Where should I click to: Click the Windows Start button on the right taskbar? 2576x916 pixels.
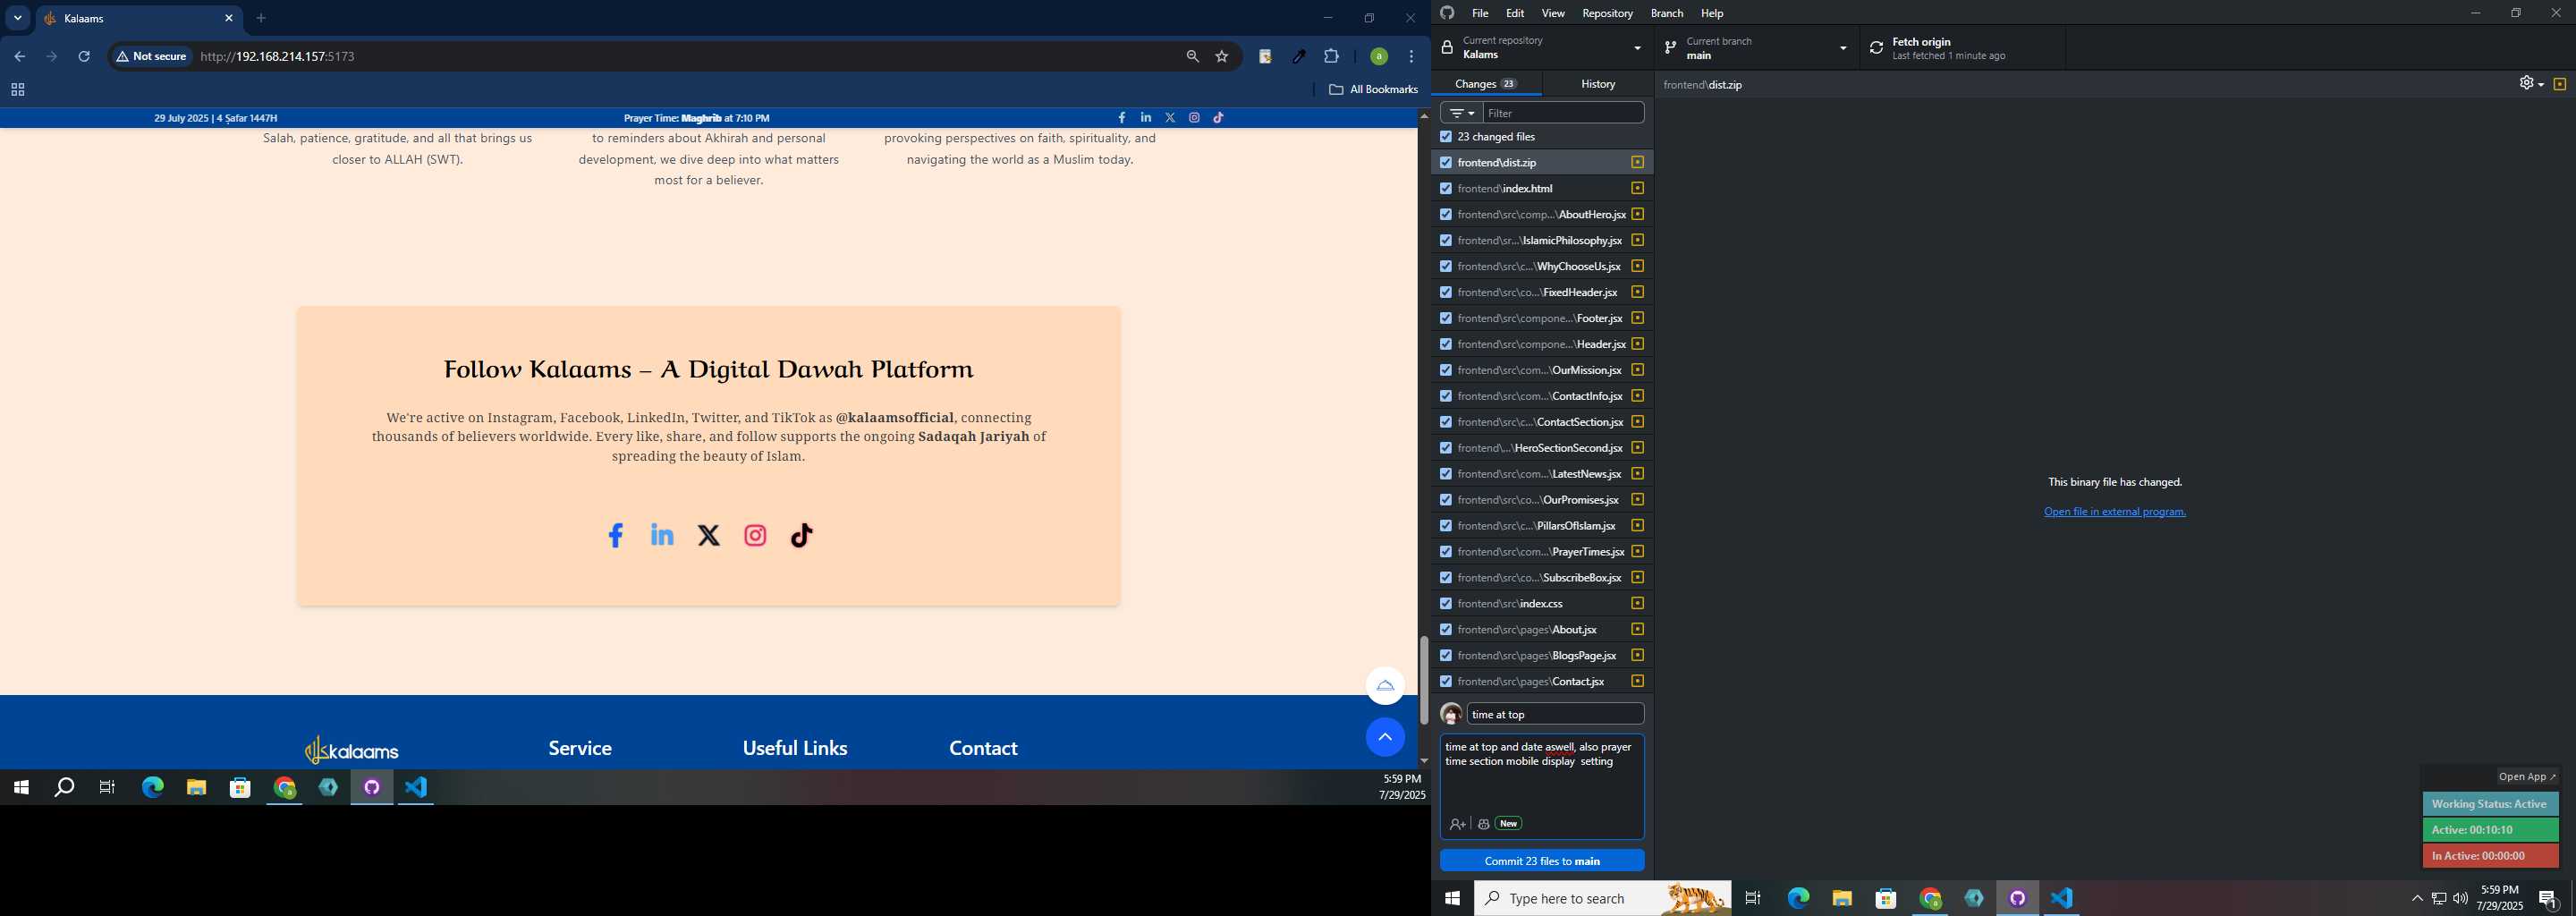pos(1452,898)
